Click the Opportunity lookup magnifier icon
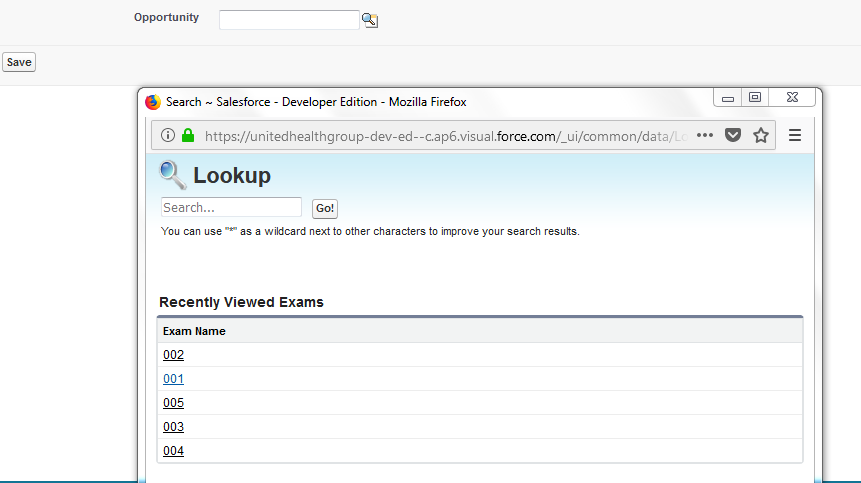861x483 pixels. (370, 20)
